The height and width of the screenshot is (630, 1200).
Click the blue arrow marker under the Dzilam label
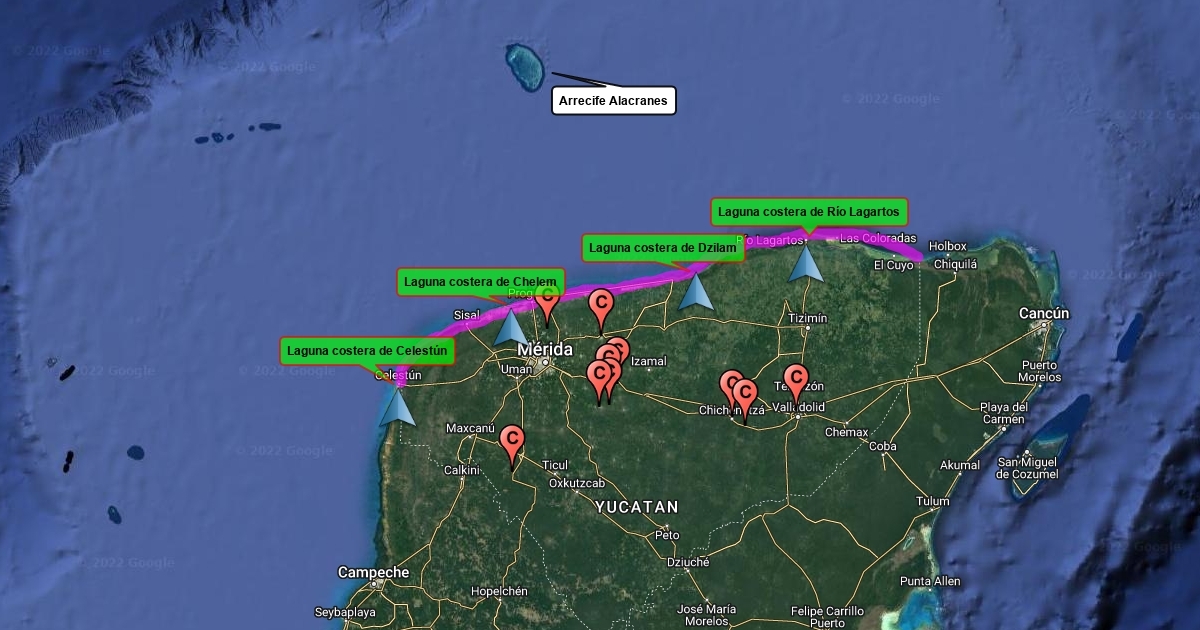click(695, 290)
